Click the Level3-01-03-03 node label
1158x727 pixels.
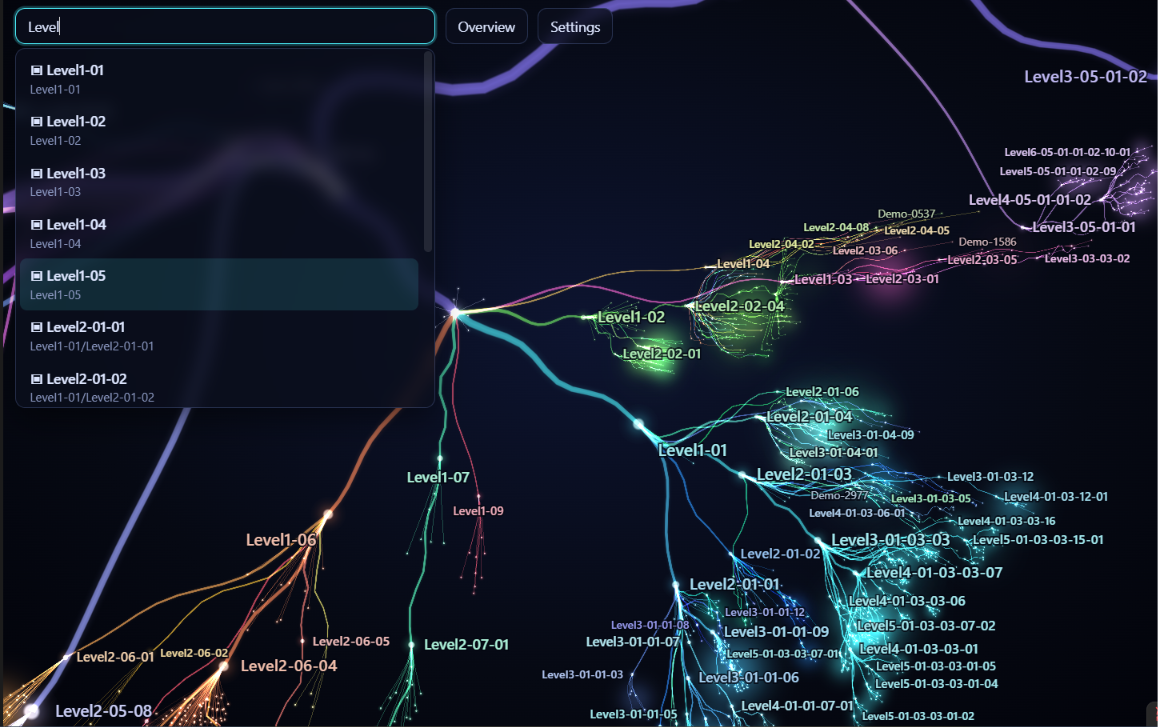point(890,540)
